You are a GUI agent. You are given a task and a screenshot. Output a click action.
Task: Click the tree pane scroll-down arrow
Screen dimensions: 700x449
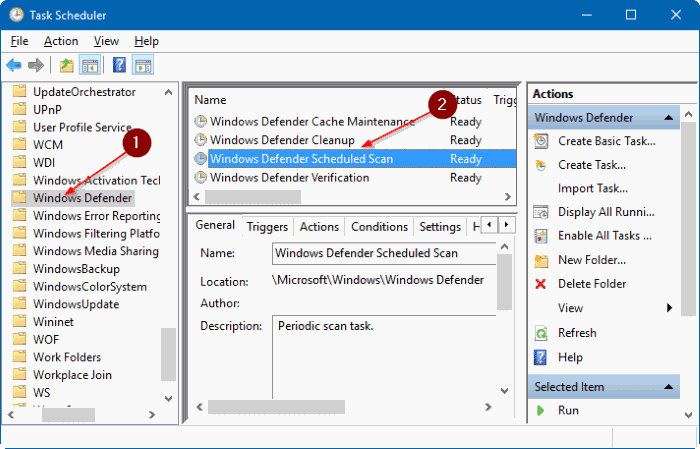tap(168, 398)
